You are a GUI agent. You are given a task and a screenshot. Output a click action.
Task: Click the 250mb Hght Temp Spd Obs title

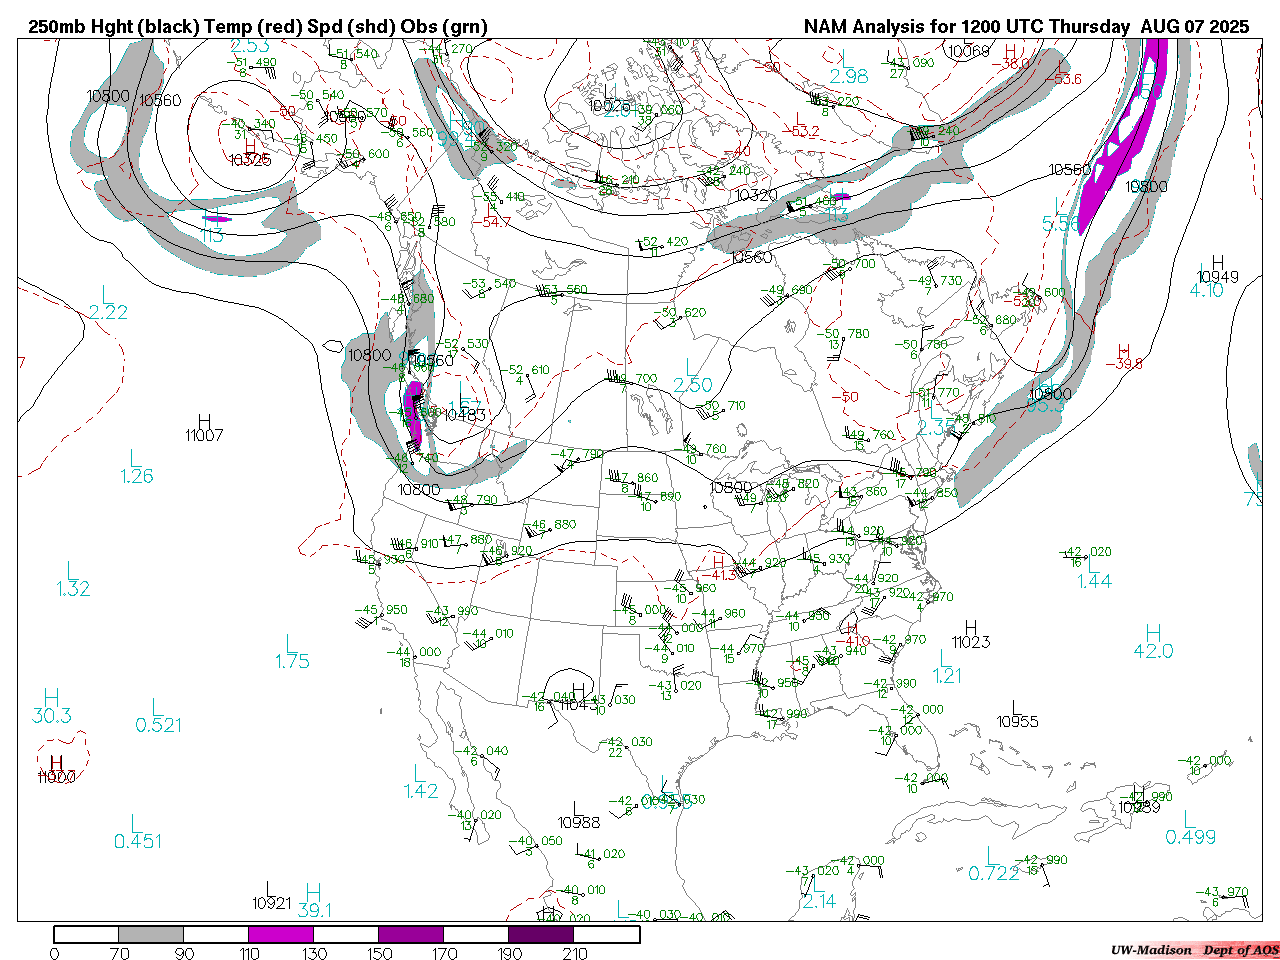point(258,27)
